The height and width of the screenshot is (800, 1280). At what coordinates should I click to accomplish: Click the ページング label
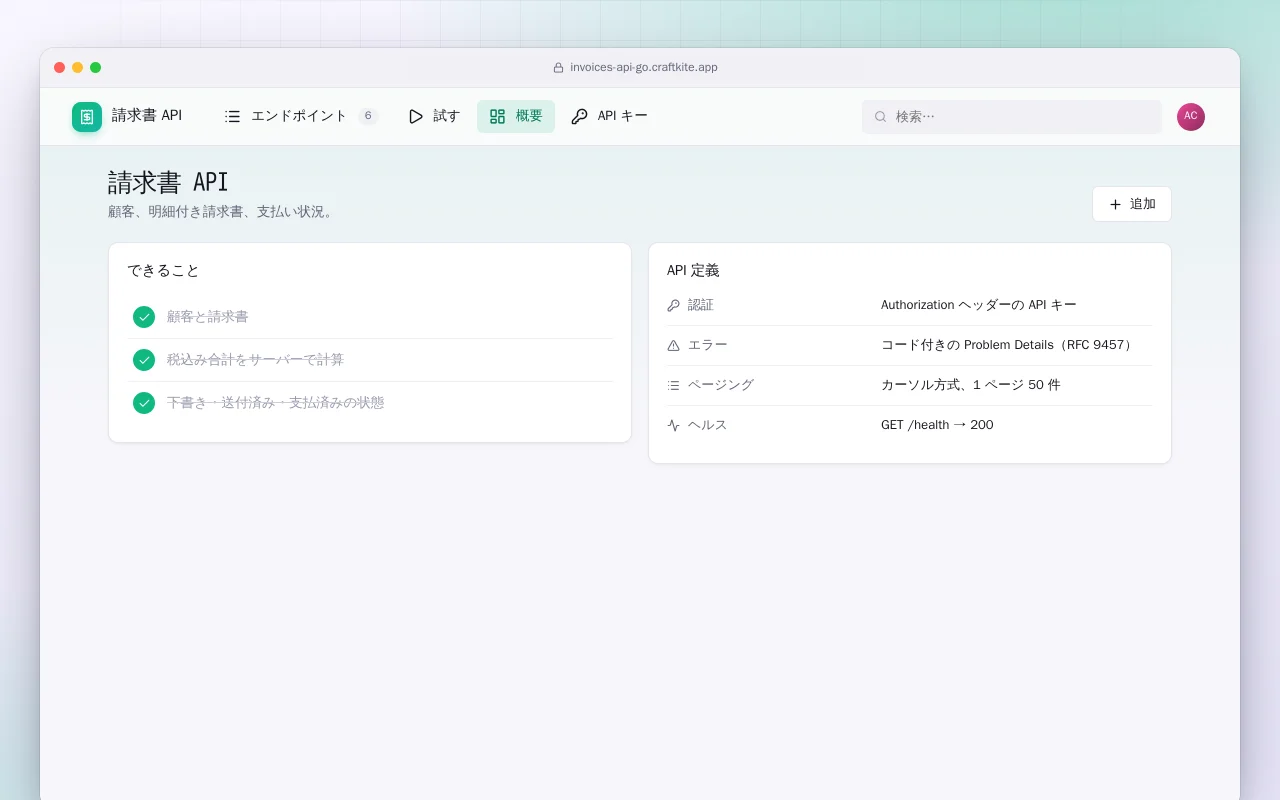coord(721,385)
